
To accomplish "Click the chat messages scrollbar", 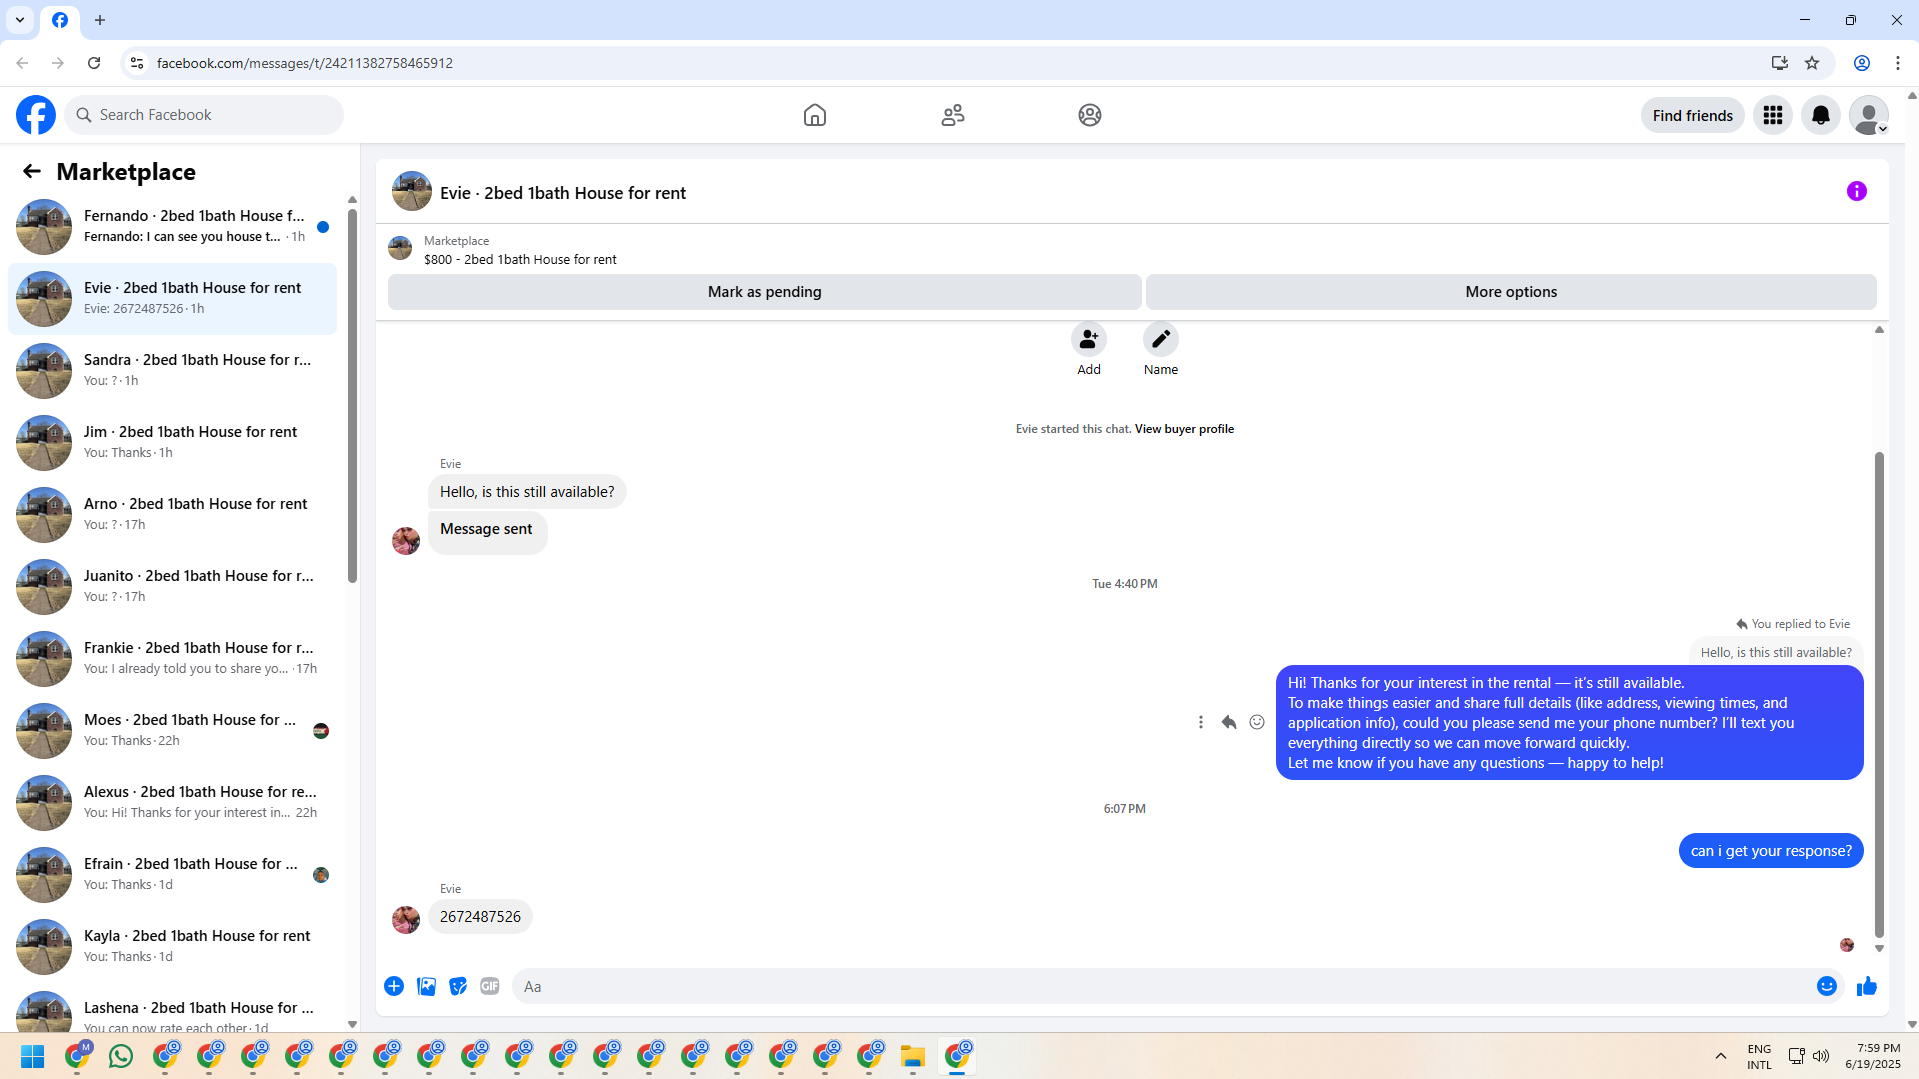I will (x=1879, y=694).
